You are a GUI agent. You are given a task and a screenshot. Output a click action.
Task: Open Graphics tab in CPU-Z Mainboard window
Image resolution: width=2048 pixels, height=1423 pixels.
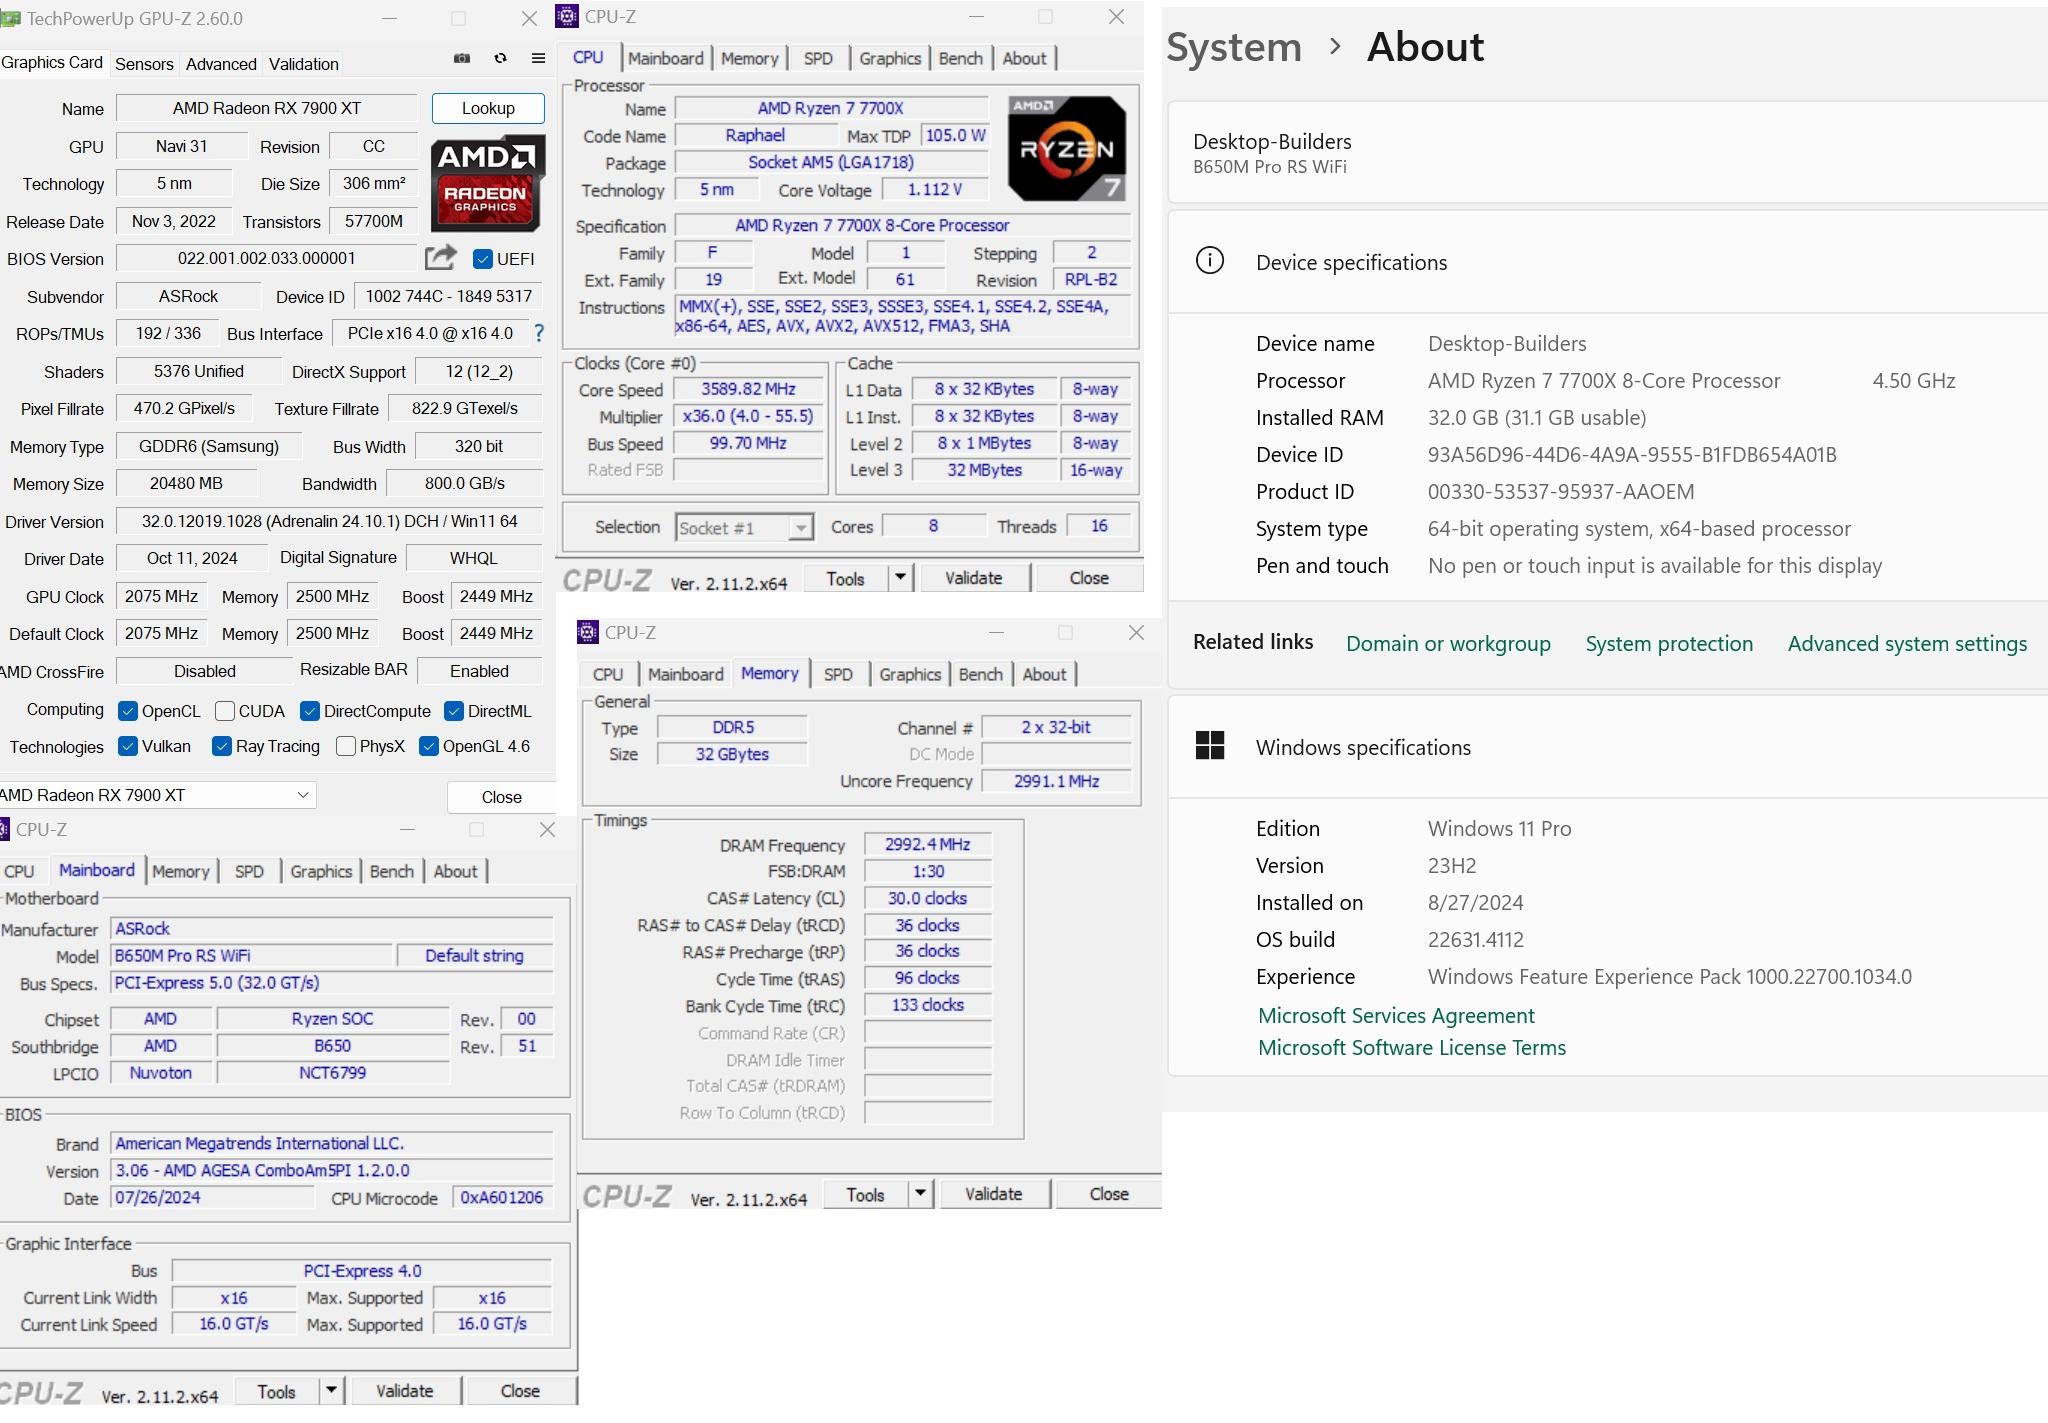[x=321, y=871]
